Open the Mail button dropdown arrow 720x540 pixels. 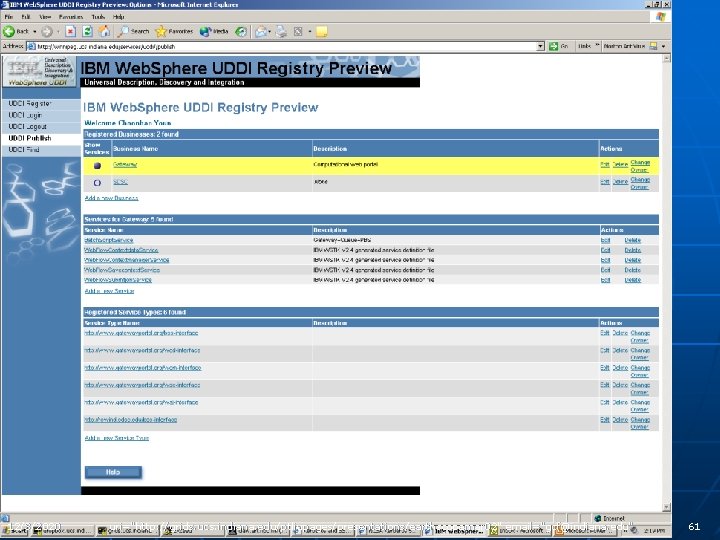tap(270, 32)
